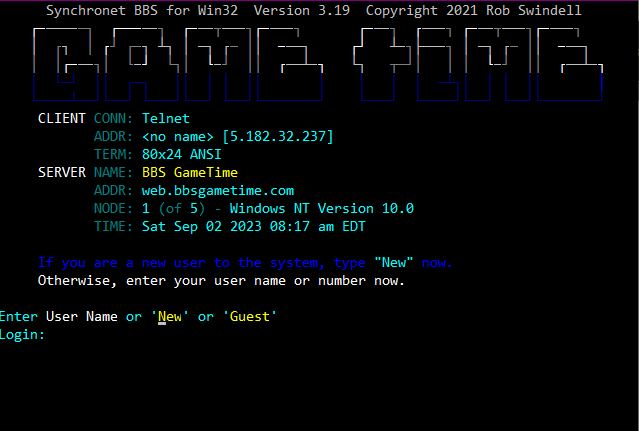Select the 'Telnet' connection value
Screen dimensions: 639x431
pos(165,119)
